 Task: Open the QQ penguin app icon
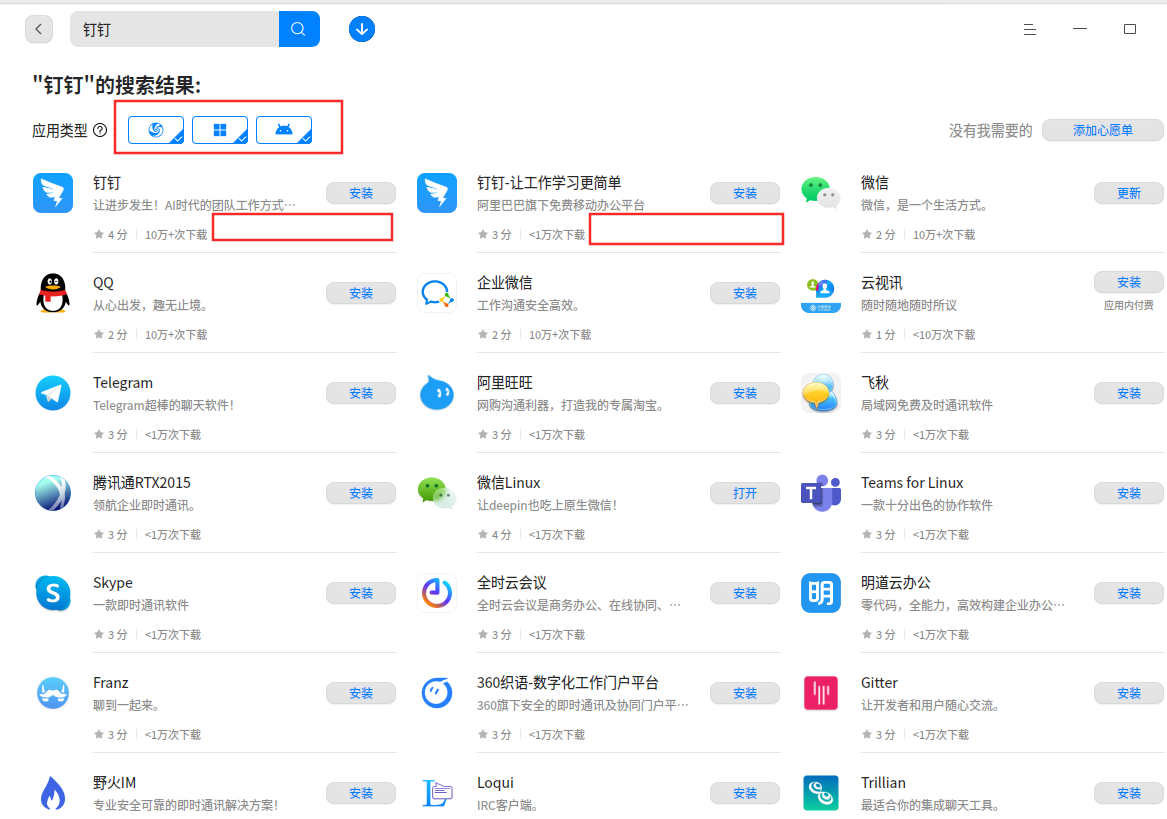pyautogui.click(x=53, y=293)
